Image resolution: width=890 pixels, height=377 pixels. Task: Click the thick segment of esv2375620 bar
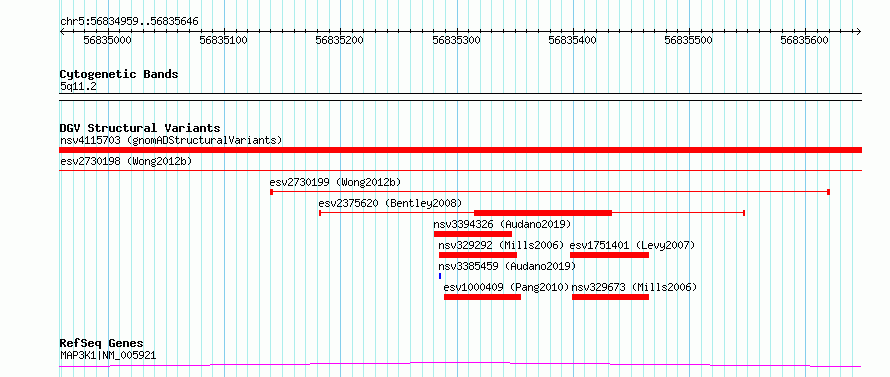[x=543, y=213]
